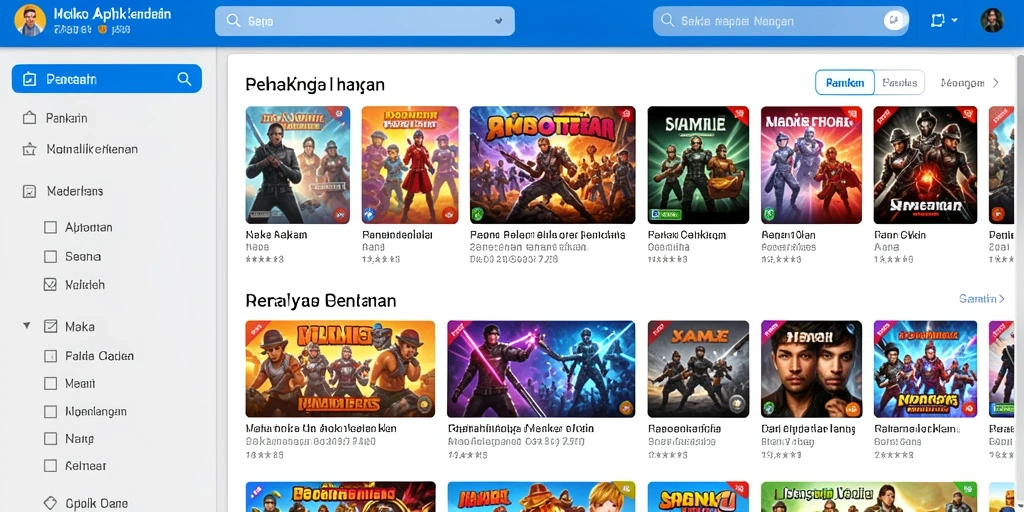Image resolution: width=1024 pixels, height=512 pixels.
Task: Open the Renam 10ian game thumbnail
Action: click(x=812, y=165)
